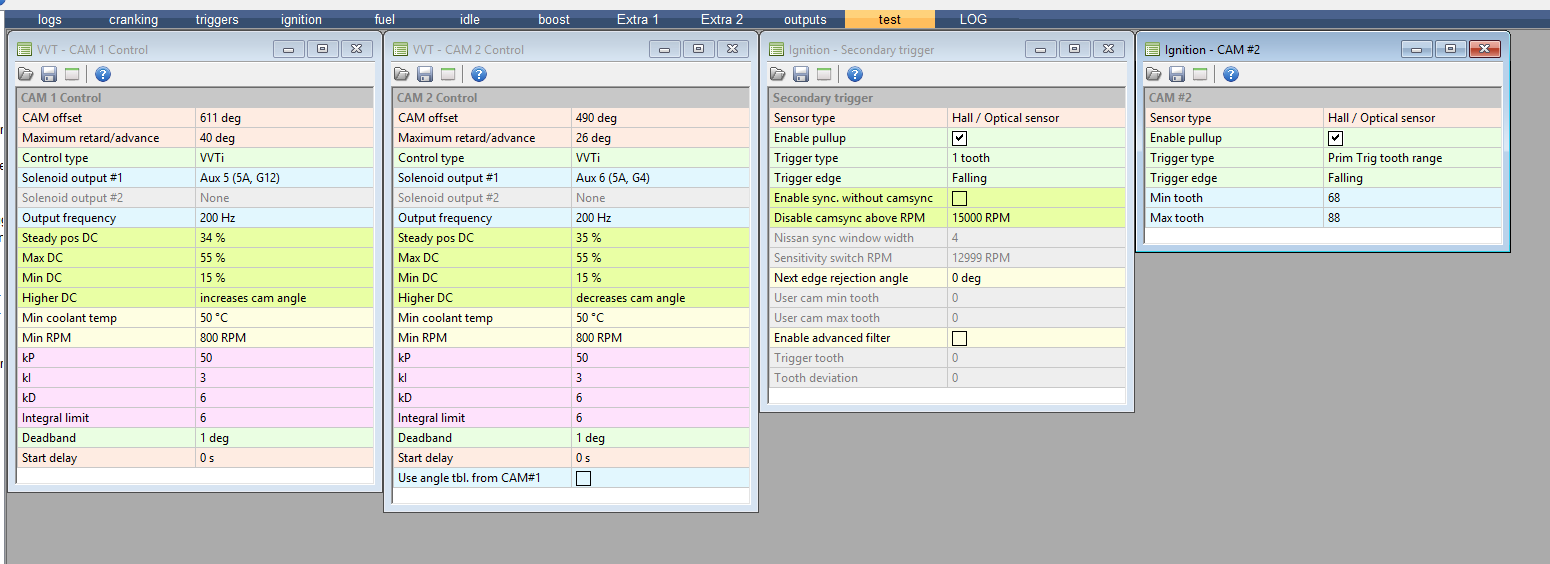Check Use angle tbl. from CAM#1
This screenshot has width=1550, height=564.
[x=583, y=478]
